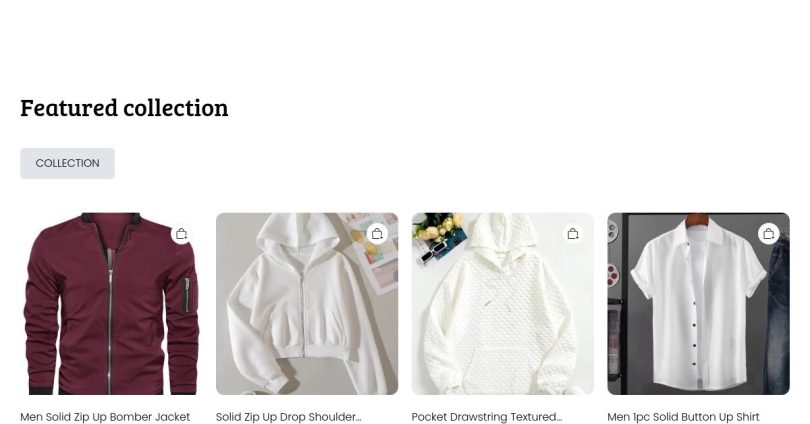Image resolution: width=810 pixels, height=424 pixels.
Task: Select the white short-sleeve shirt image
Action: (698, 304)
